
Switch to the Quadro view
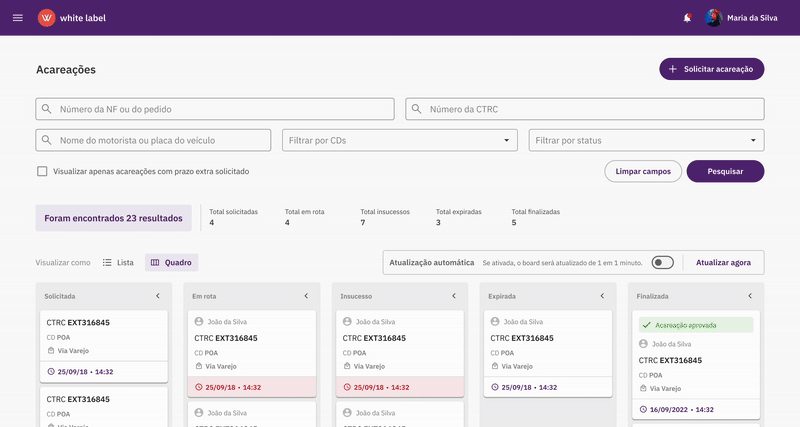(x=172, y=262)
